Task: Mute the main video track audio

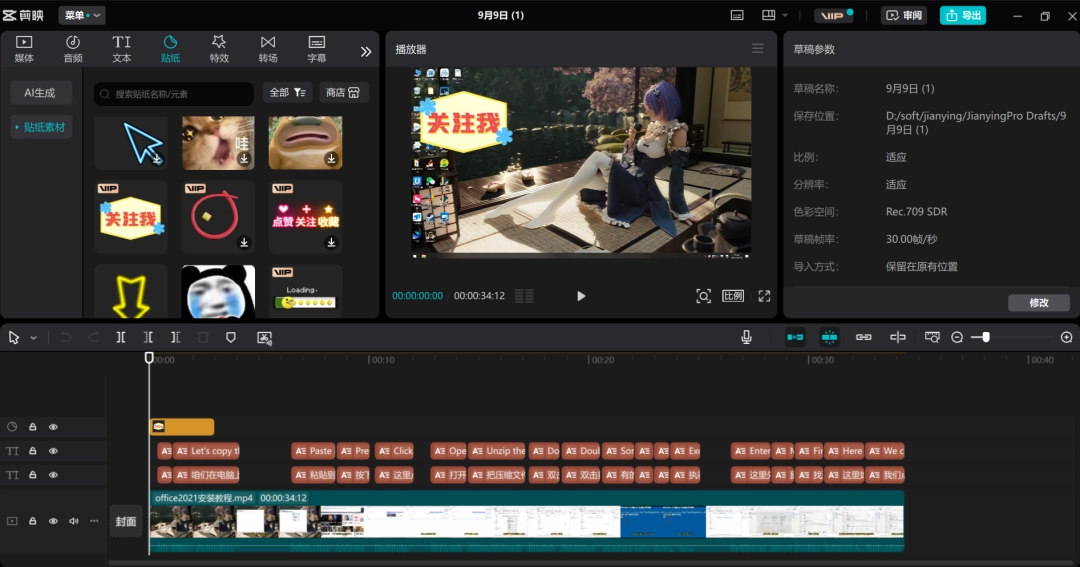Action: pos(74,522)
